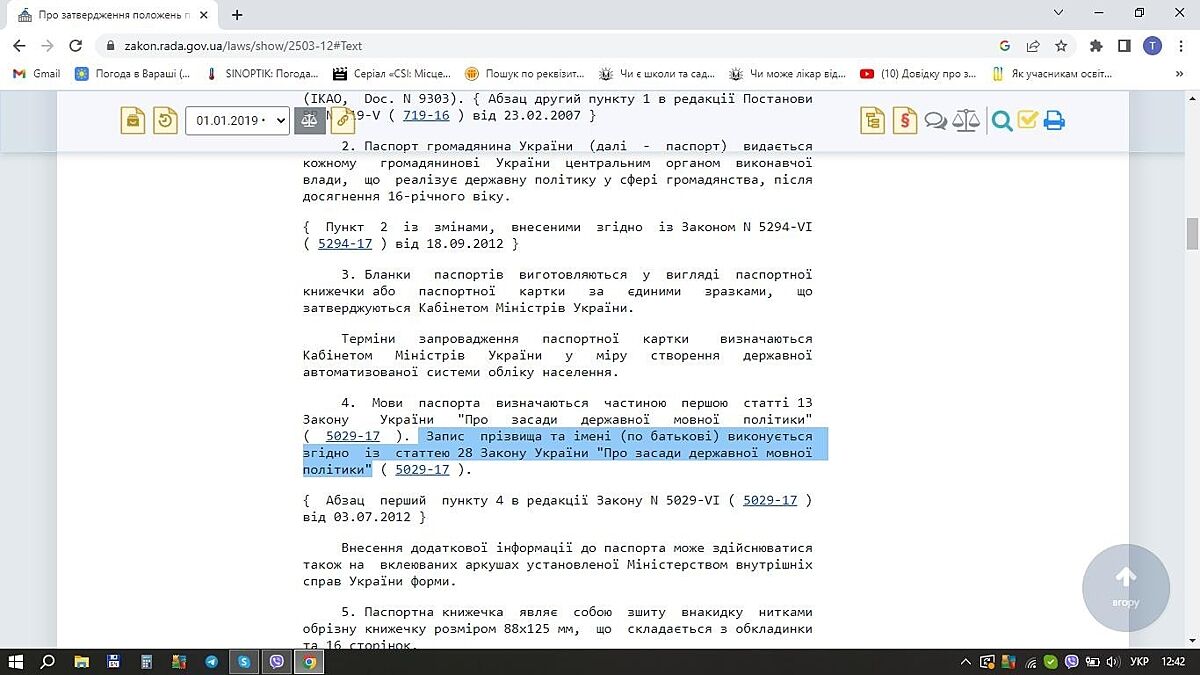Screen dimensions: 1200x675
Task: Click the round scroll-to-top button
Action: click(1125, 588)
